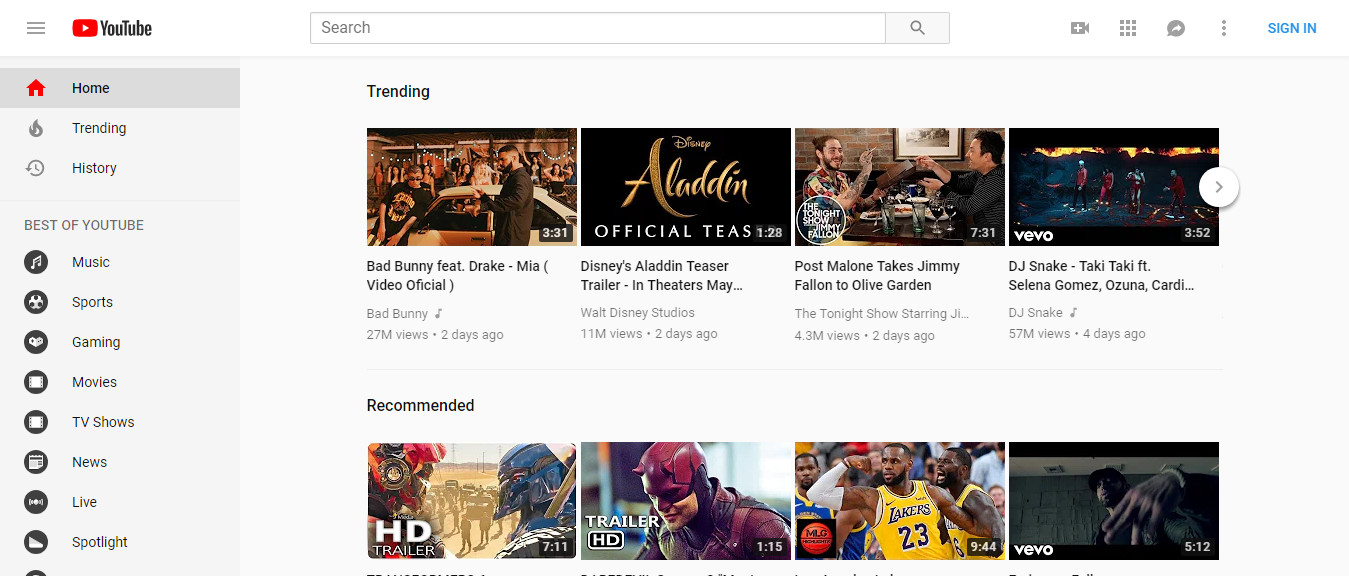The image size is (1349, 576).
Task: Click the Music category icon
Action: click(36, 262)
